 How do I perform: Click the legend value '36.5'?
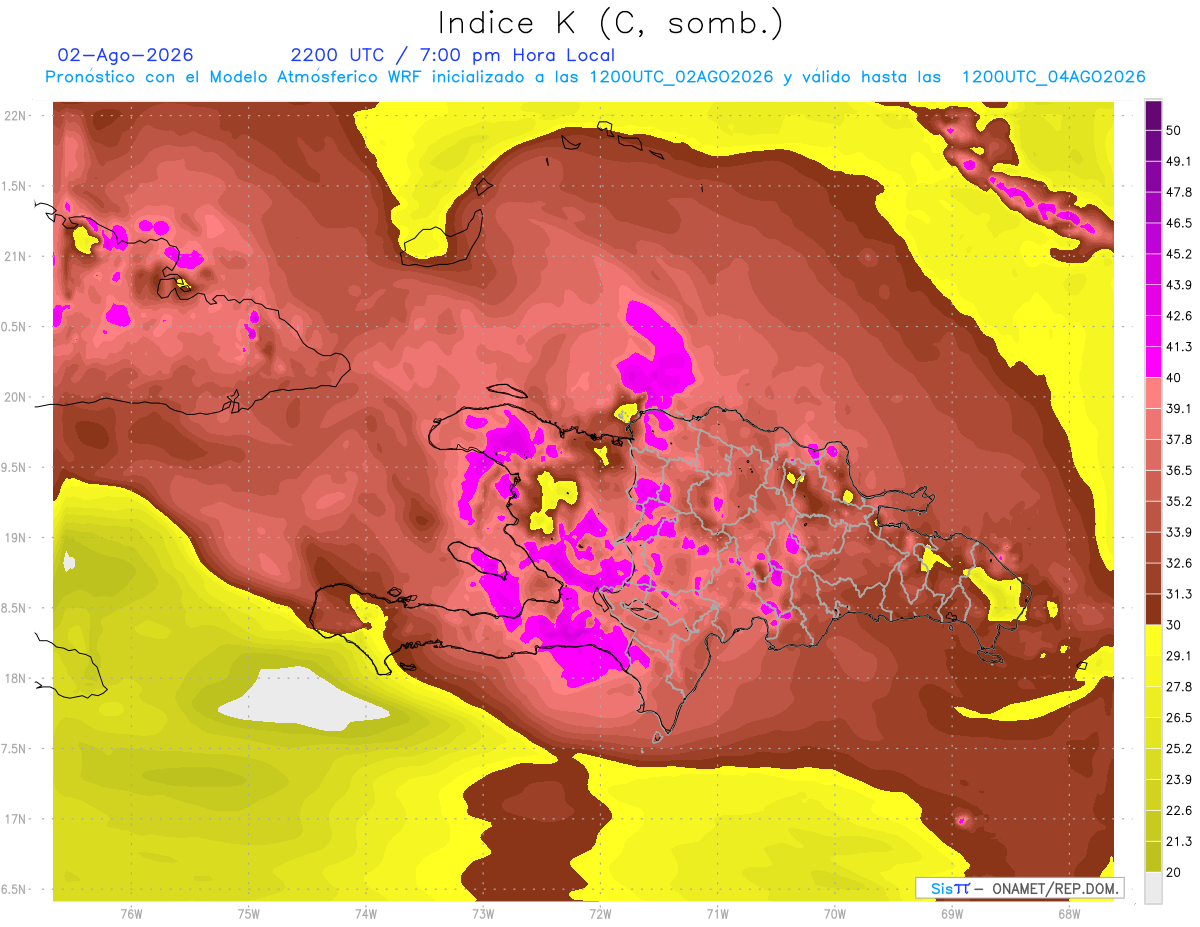point(1179,470)
